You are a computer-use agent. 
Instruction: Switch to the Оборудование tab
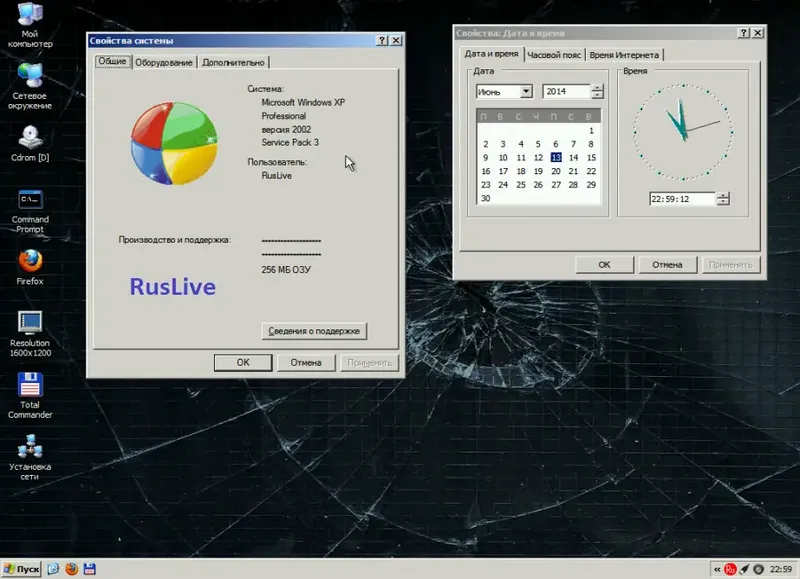(164, 62)
